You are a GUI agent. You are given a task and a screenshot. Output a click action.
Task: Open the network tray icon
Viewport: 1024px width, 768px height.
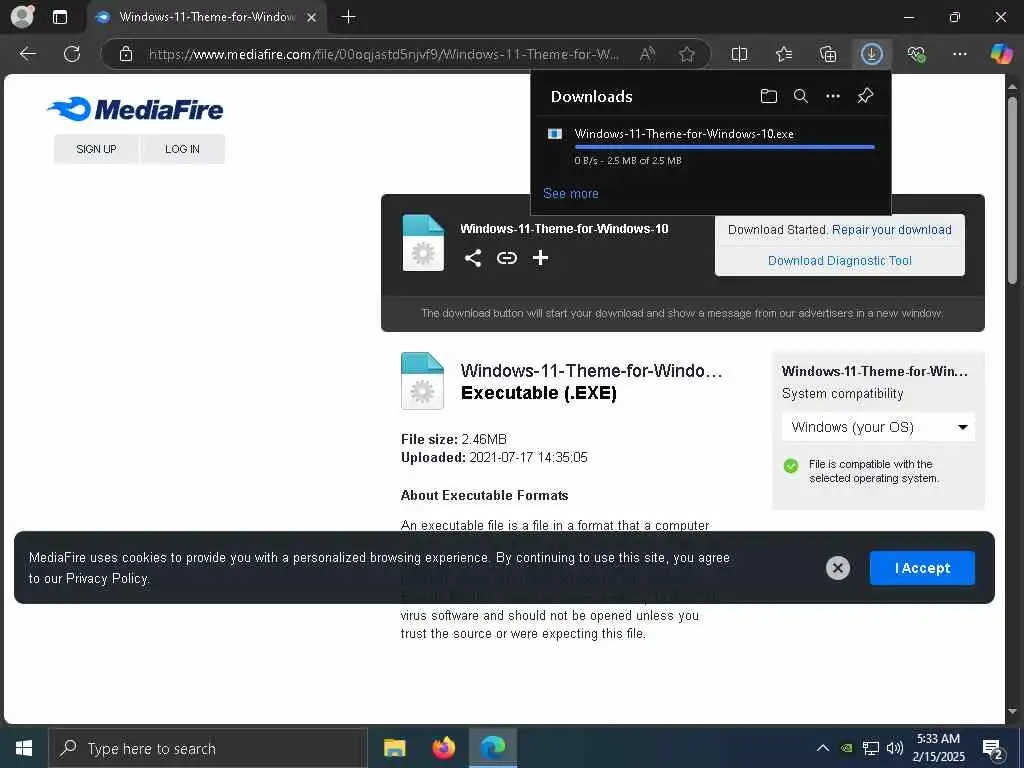tap(871, 748)
